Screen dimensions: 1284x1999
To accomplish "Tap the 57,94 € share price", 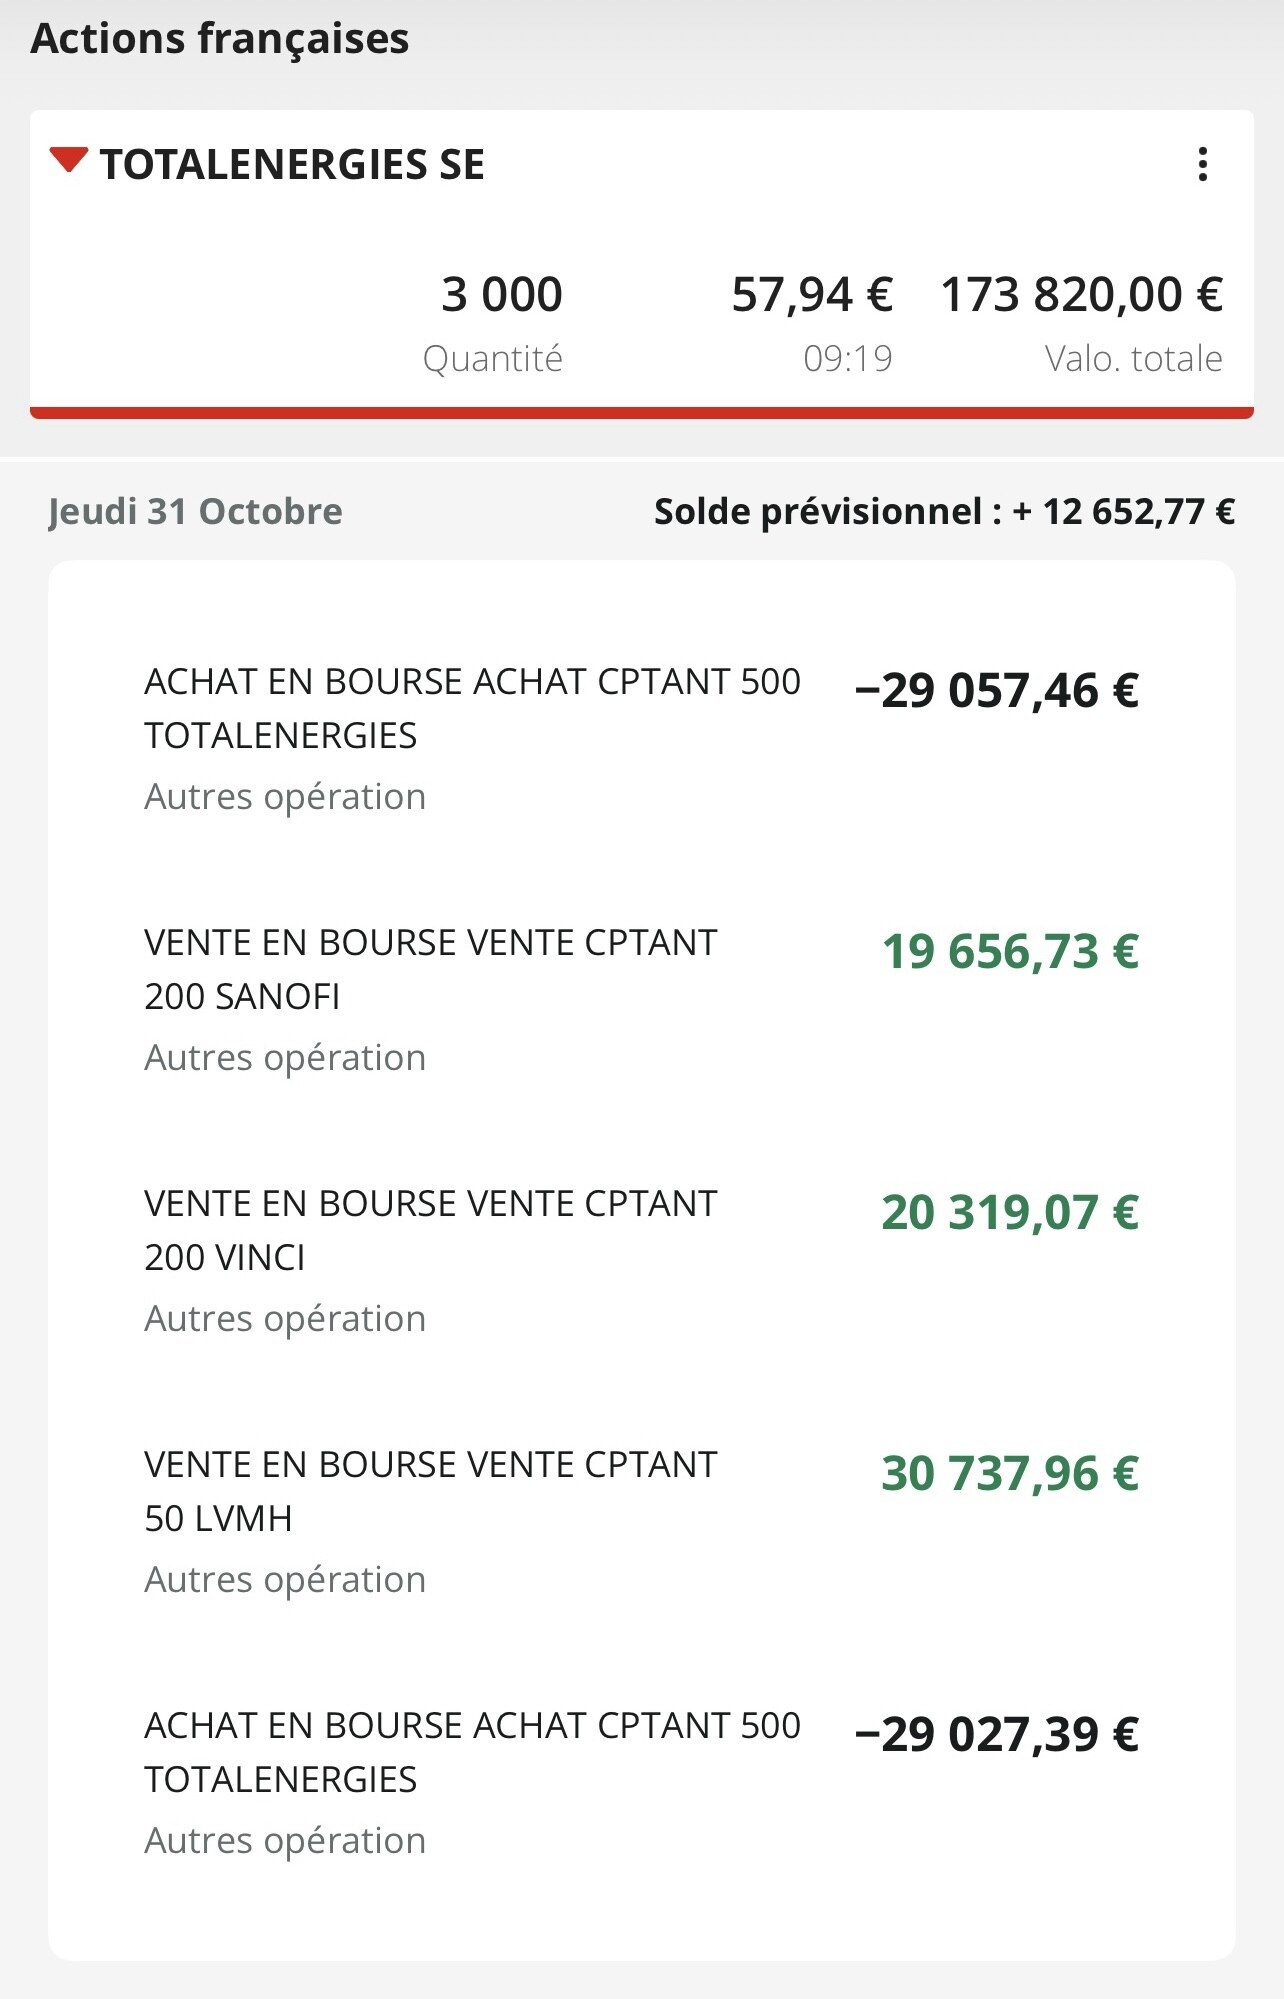I will coord(811,295).
